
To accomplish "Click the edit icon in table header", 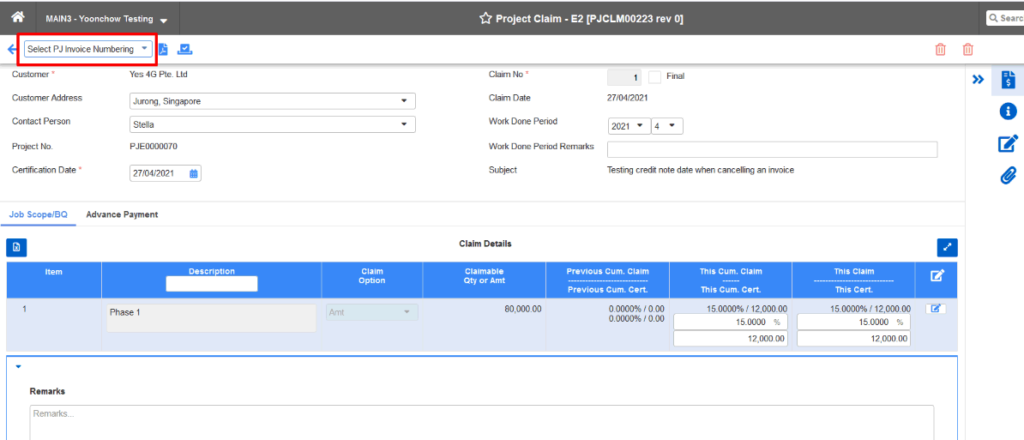I will [x=936, y=276].
